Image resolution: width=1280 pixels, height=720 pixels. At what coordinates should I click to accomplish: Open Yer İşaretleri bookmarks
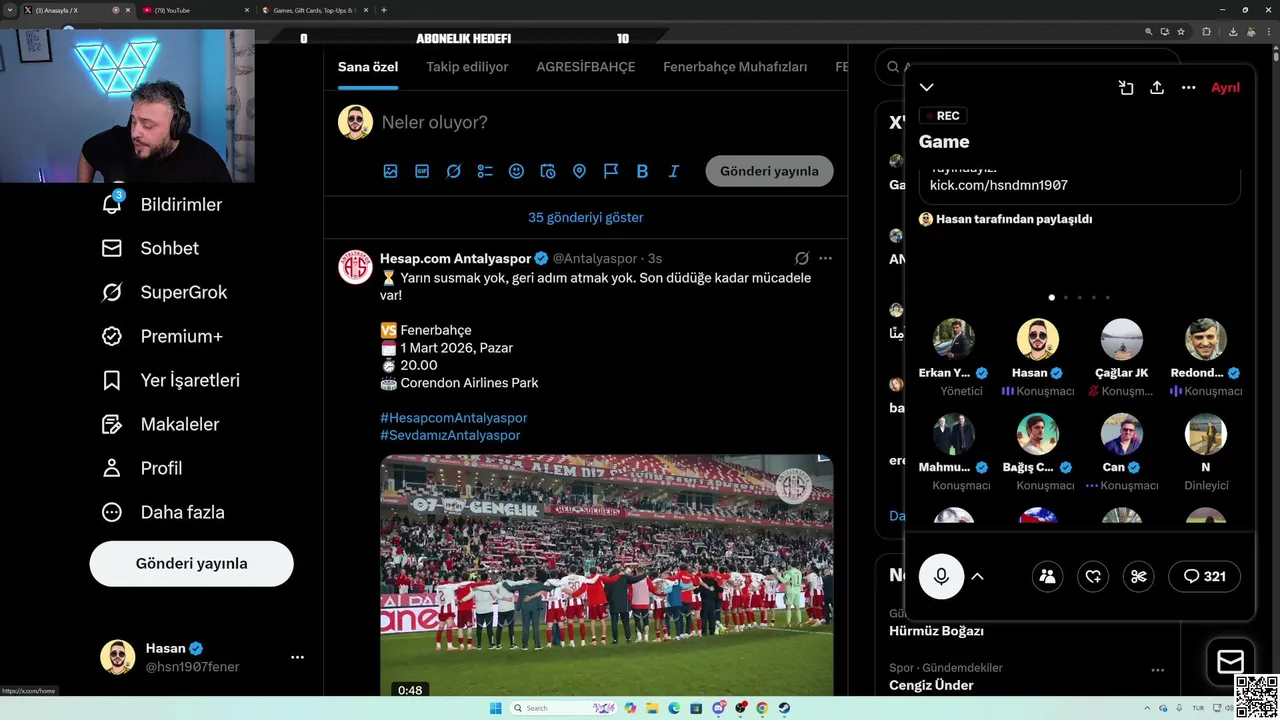coord(170,380)
